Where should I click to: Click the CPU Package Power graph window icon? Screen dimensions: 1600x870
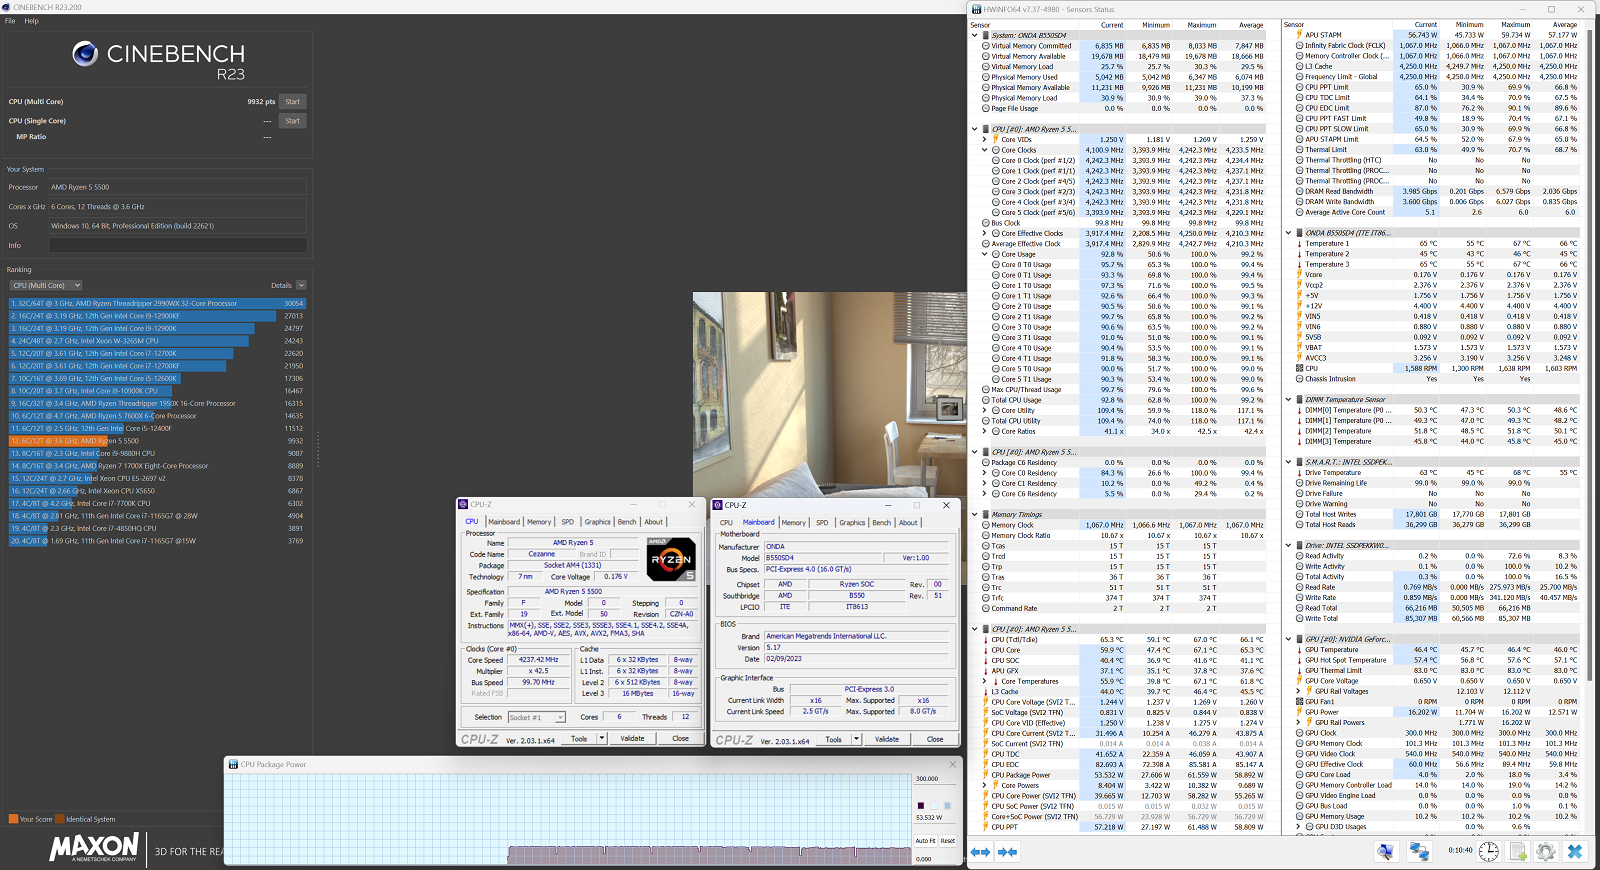[x=233, y=764]
